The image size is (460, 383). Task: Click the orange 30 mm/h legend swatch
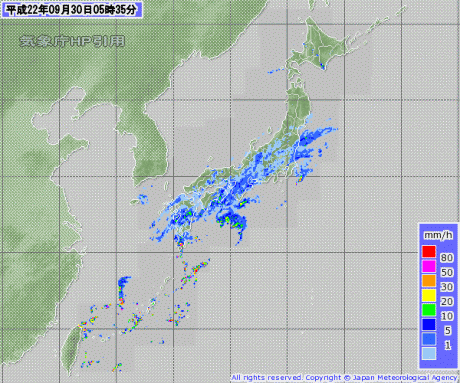click(x=429, y=281)
